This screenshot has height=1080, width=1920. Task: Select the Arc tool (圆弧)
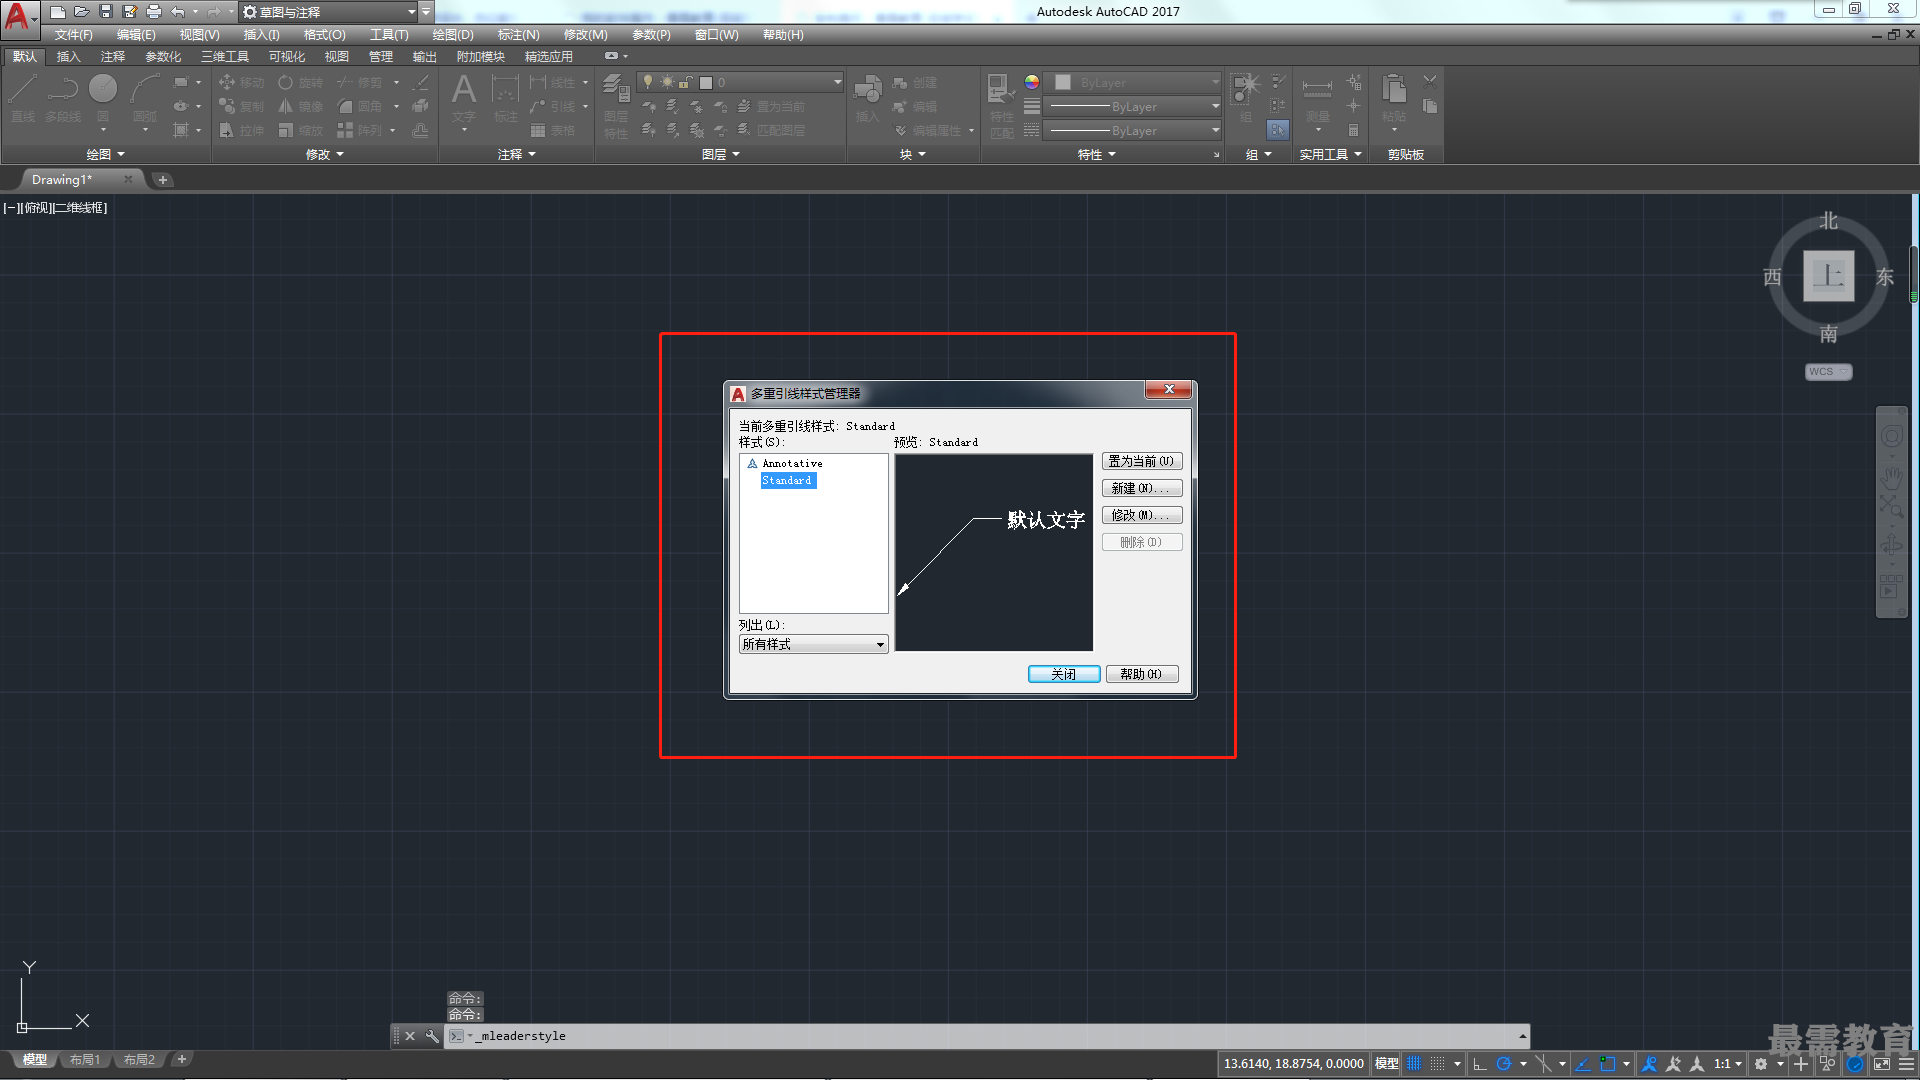coord(145,98)
